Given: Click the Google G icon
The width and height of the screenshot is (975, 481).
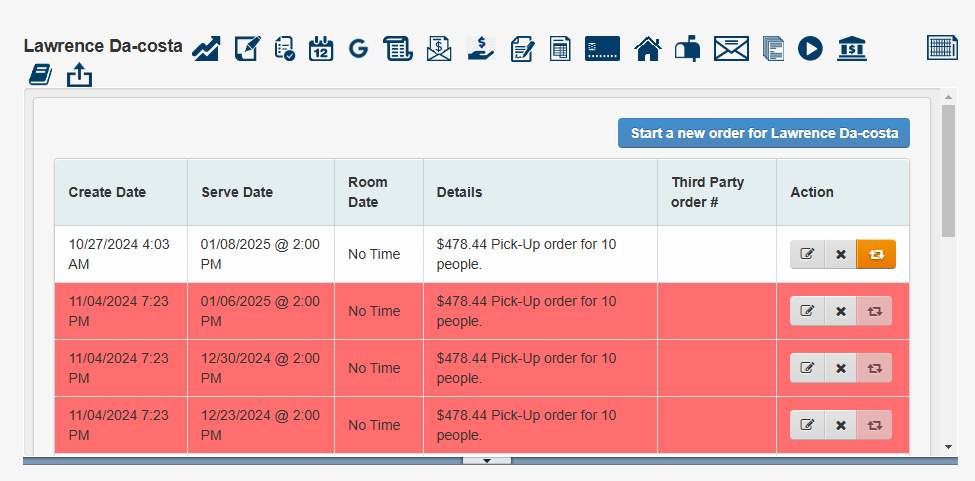Looking at the screenshot, I should 358,48.
